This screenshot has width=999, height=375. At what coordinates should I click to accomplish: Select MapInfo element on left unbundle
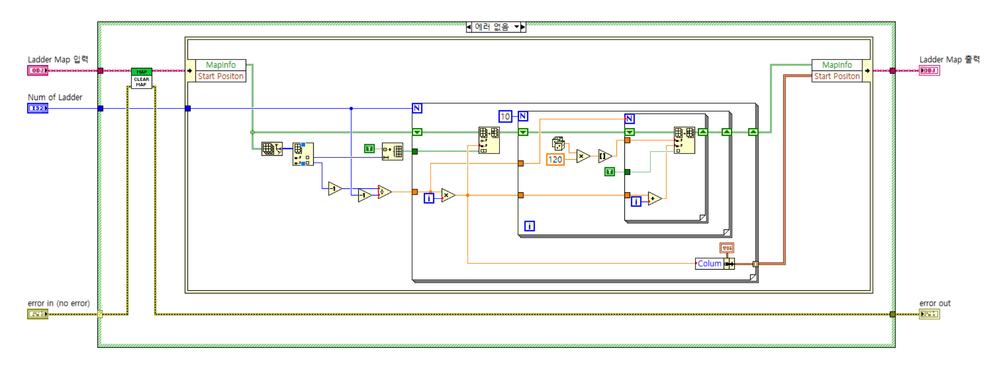click(x=221, y=65)
